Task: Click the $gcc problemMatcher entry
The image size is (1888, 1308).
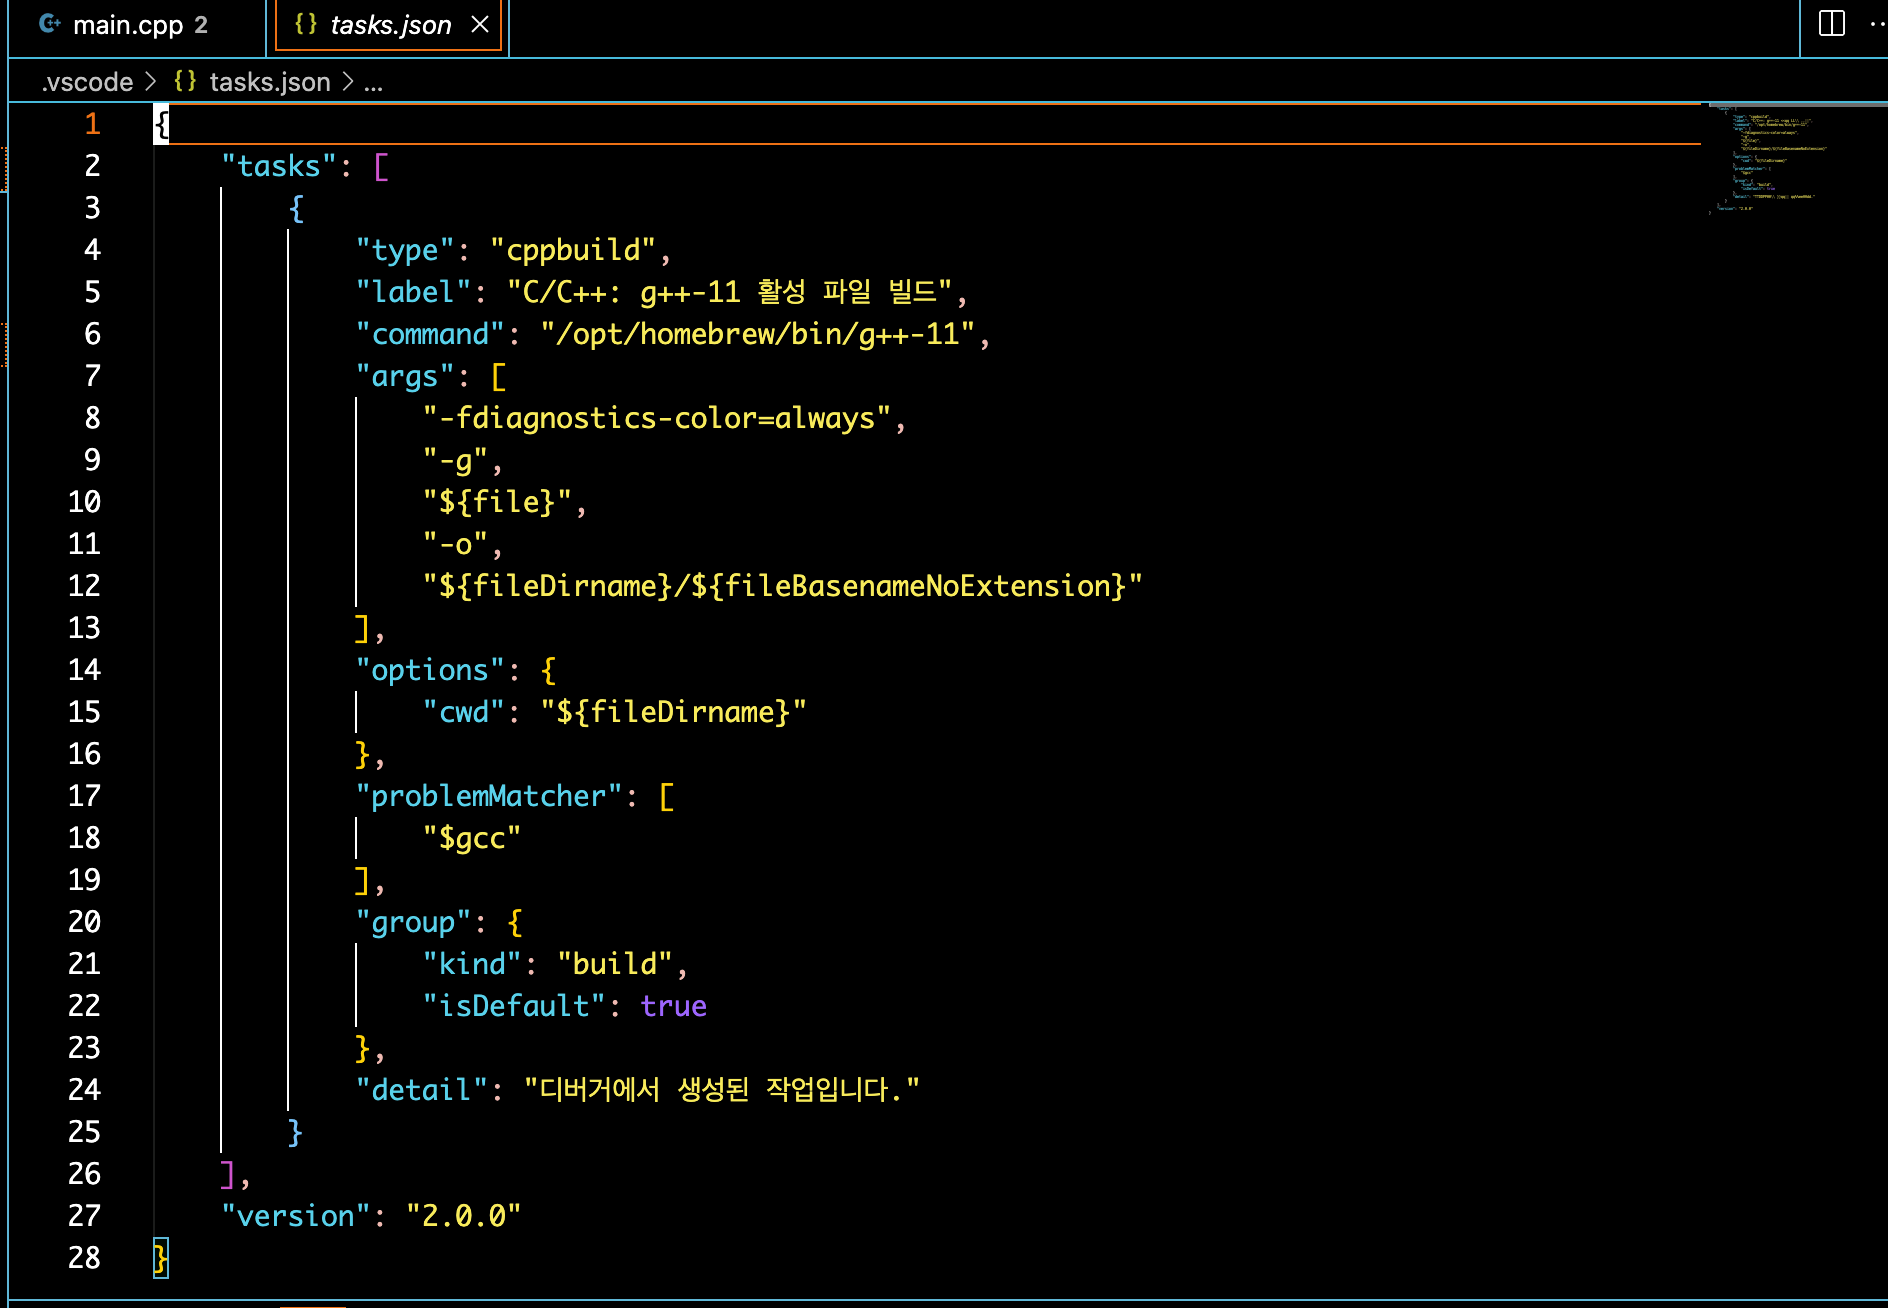Action: point(471,838)
